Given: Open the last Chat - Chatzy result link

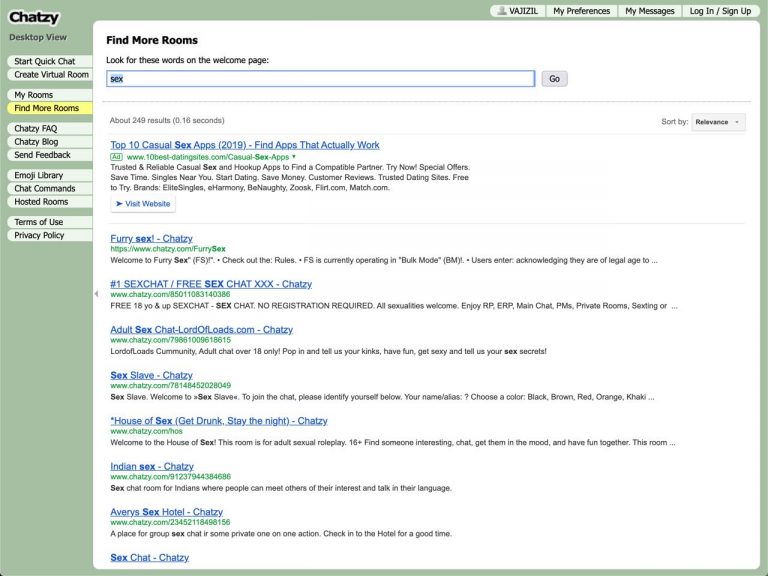Looking at the screenshot, I should tap(149, 557).
